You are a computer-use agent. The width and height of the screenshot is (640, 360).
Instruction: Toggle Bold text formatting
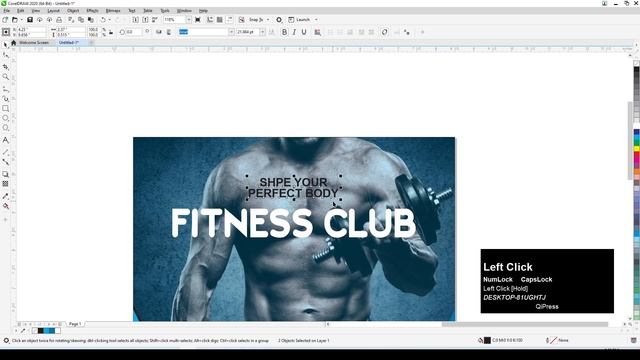coord(284,32)
